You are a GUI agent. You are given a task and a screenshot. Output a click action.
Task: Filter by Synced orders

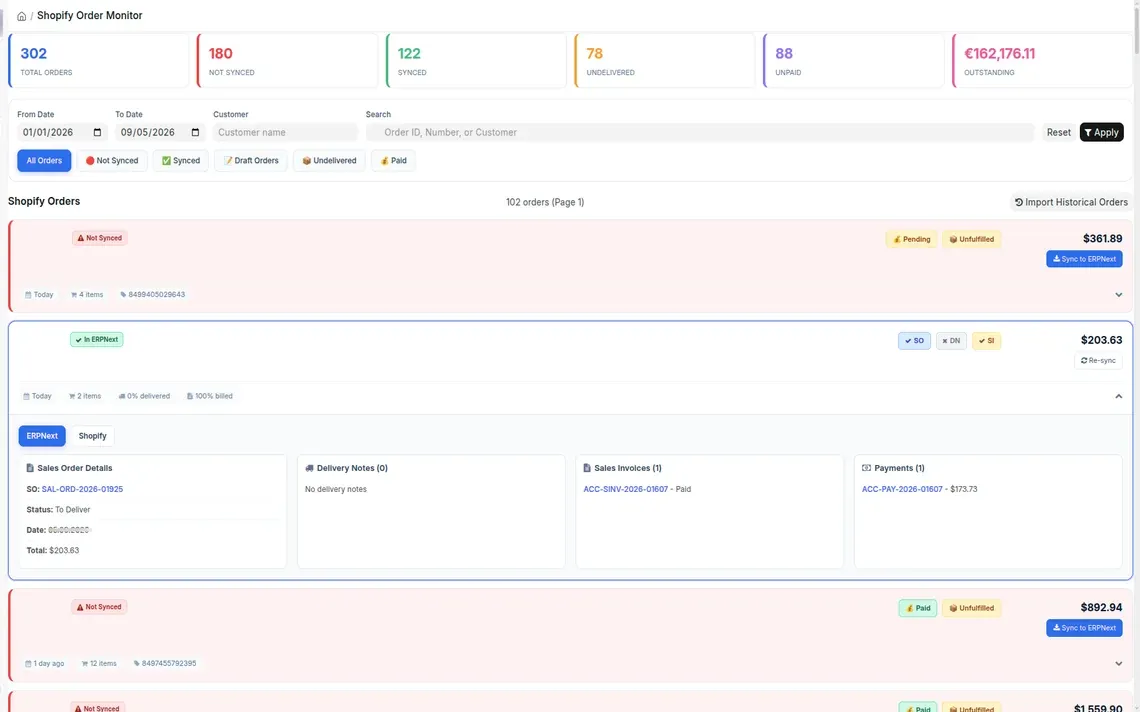click(x=181, y=161)
